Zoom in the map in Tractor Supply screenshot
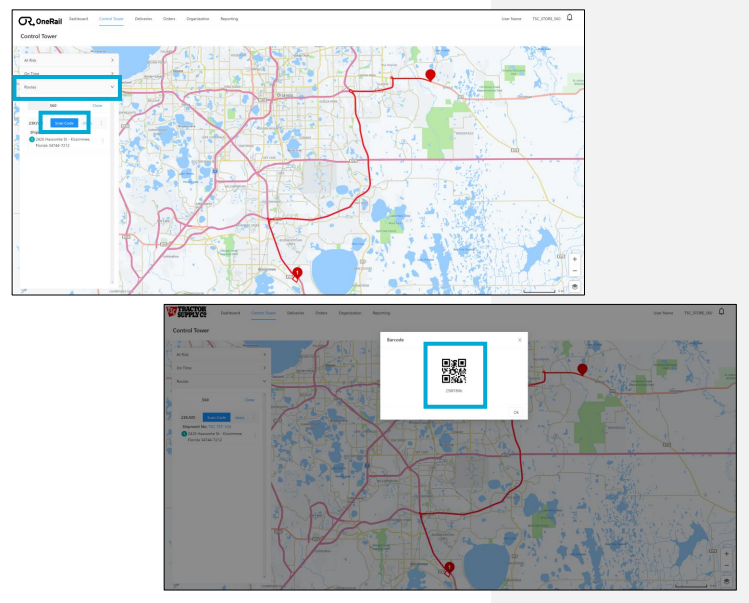The width and height of the screenshot is (749, 603). click(x=727, y=554)
